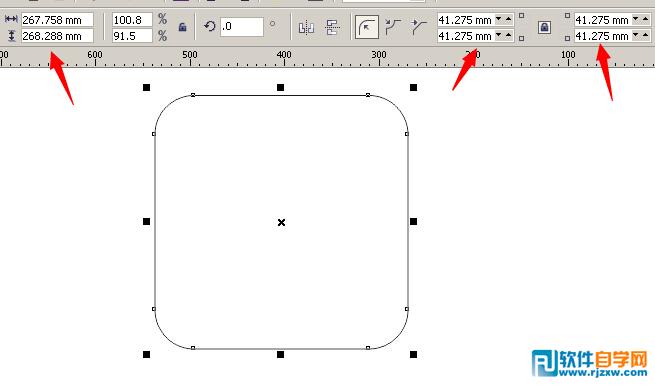Click the bottom-left corner radius field
Screen dimensions: 655x386
pos(465,36)
